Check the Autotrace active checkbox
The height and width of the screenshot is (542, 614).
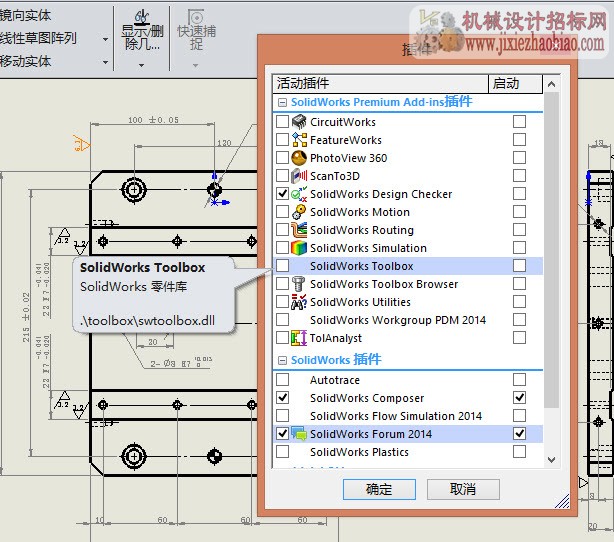pos(282,380)
